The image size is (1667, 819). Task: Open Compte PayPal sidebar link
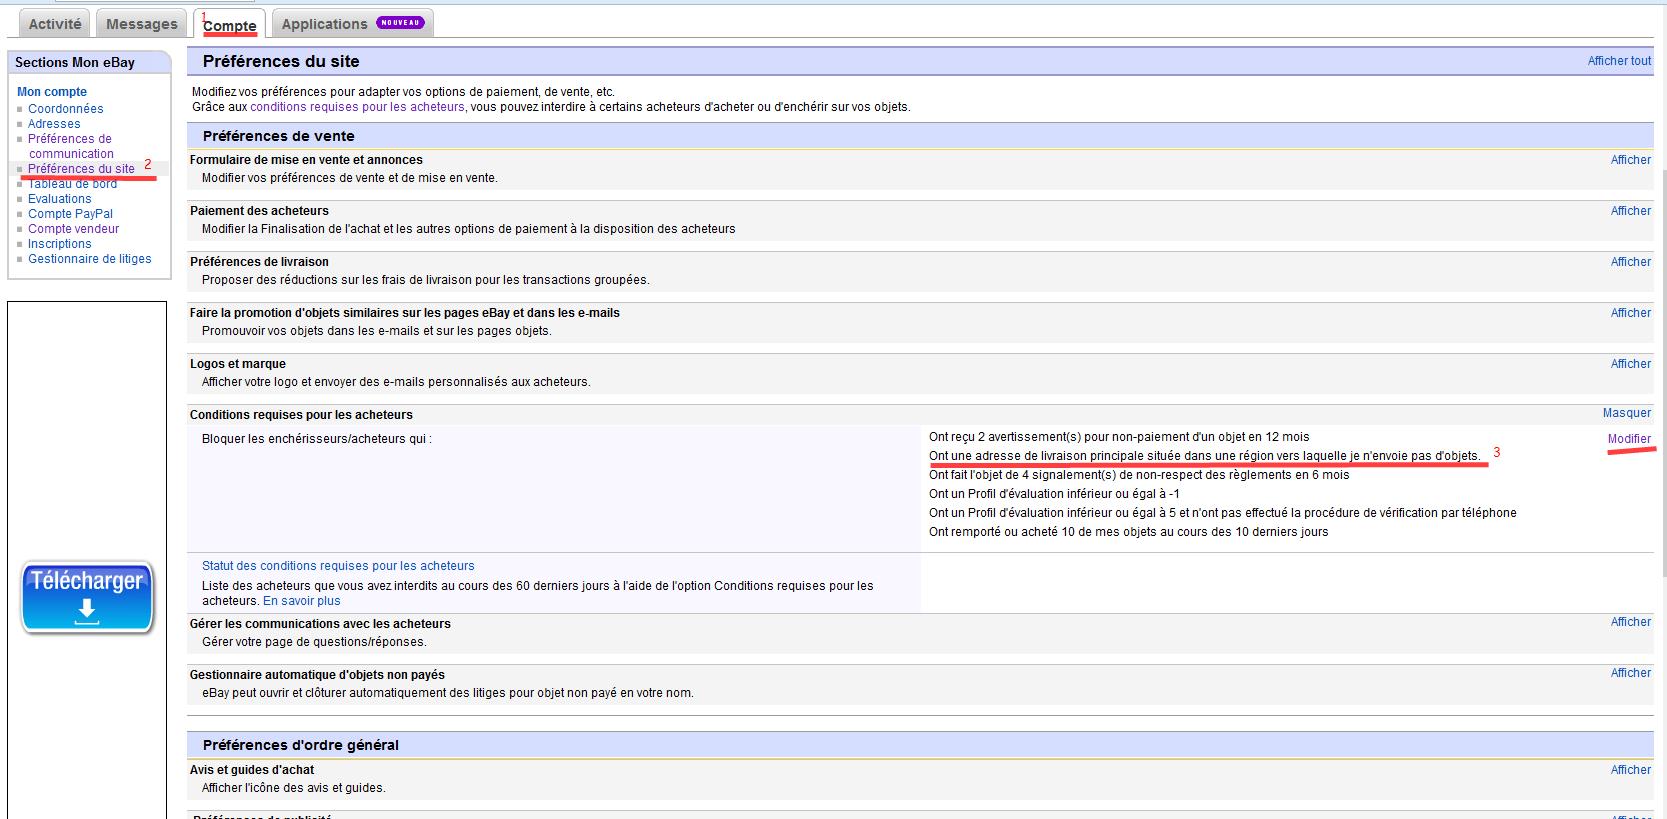(x=70, y=214)
